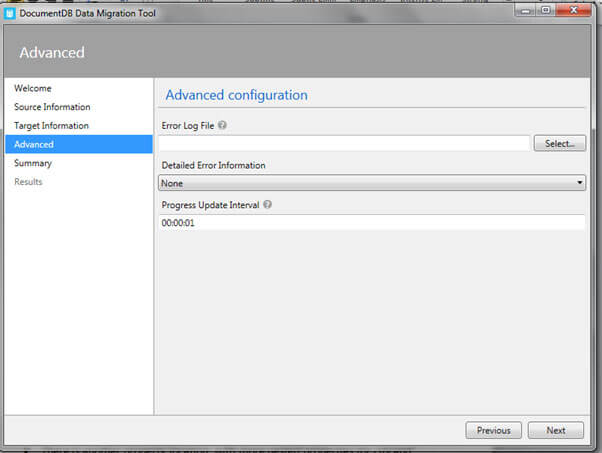Maximize the Data Migration Tool window
This screenshot has width=602, height=453.
[545, 10]
